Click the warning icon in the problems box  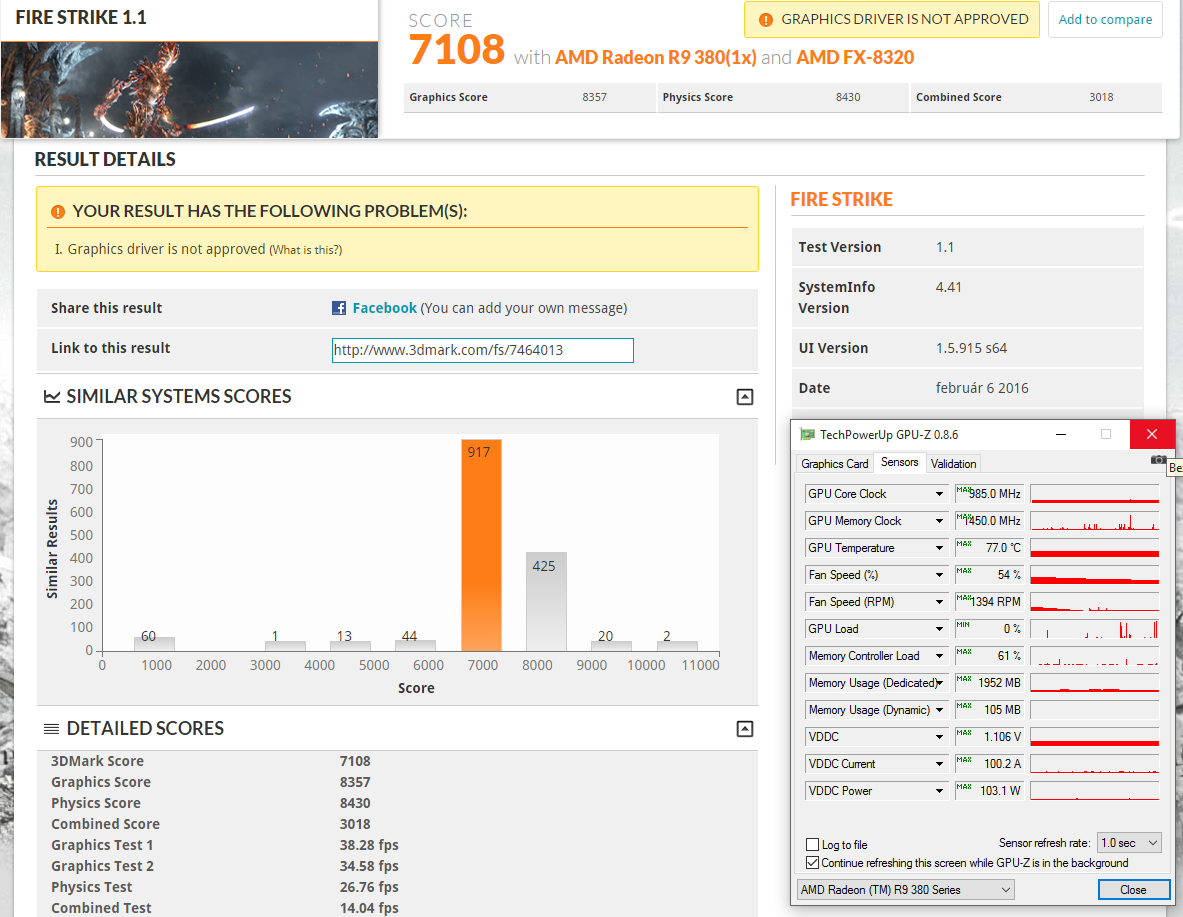point(57,212)
